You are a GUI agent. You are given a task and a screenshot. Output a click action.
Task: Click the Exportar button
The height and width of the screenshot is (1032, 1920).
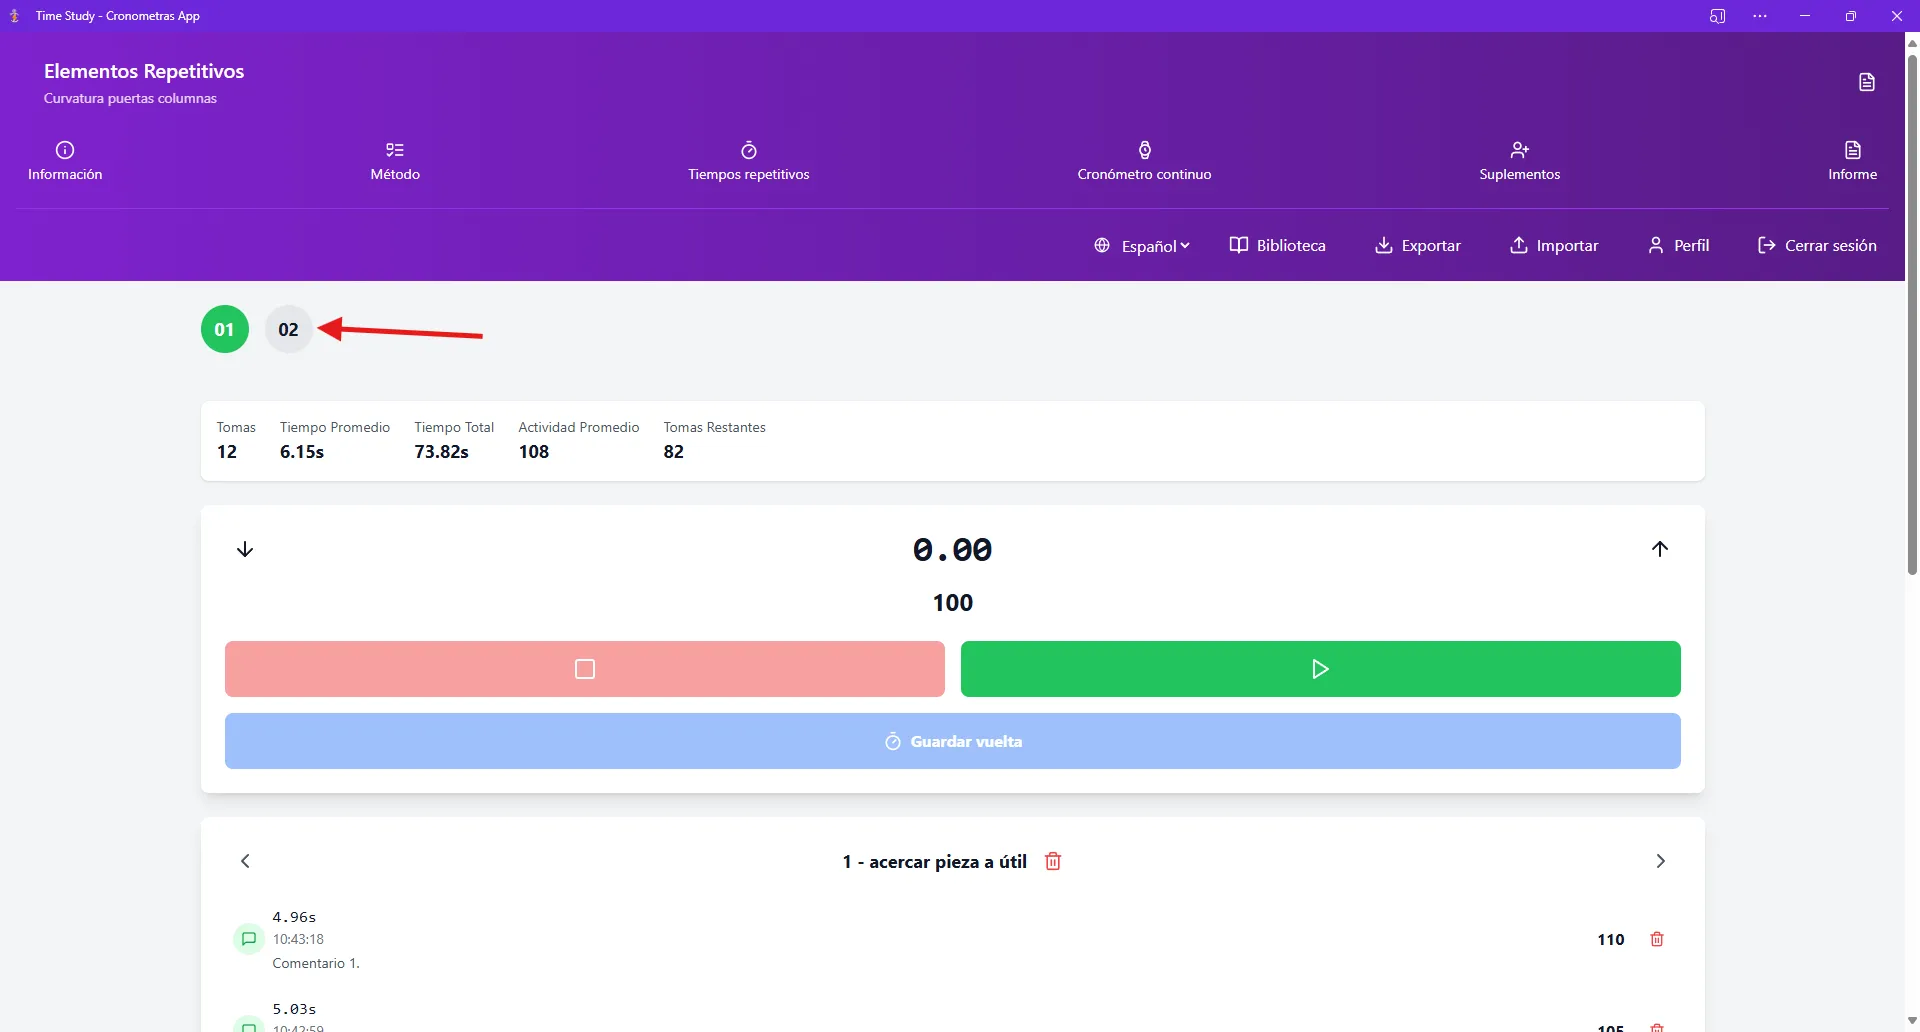1417,245
